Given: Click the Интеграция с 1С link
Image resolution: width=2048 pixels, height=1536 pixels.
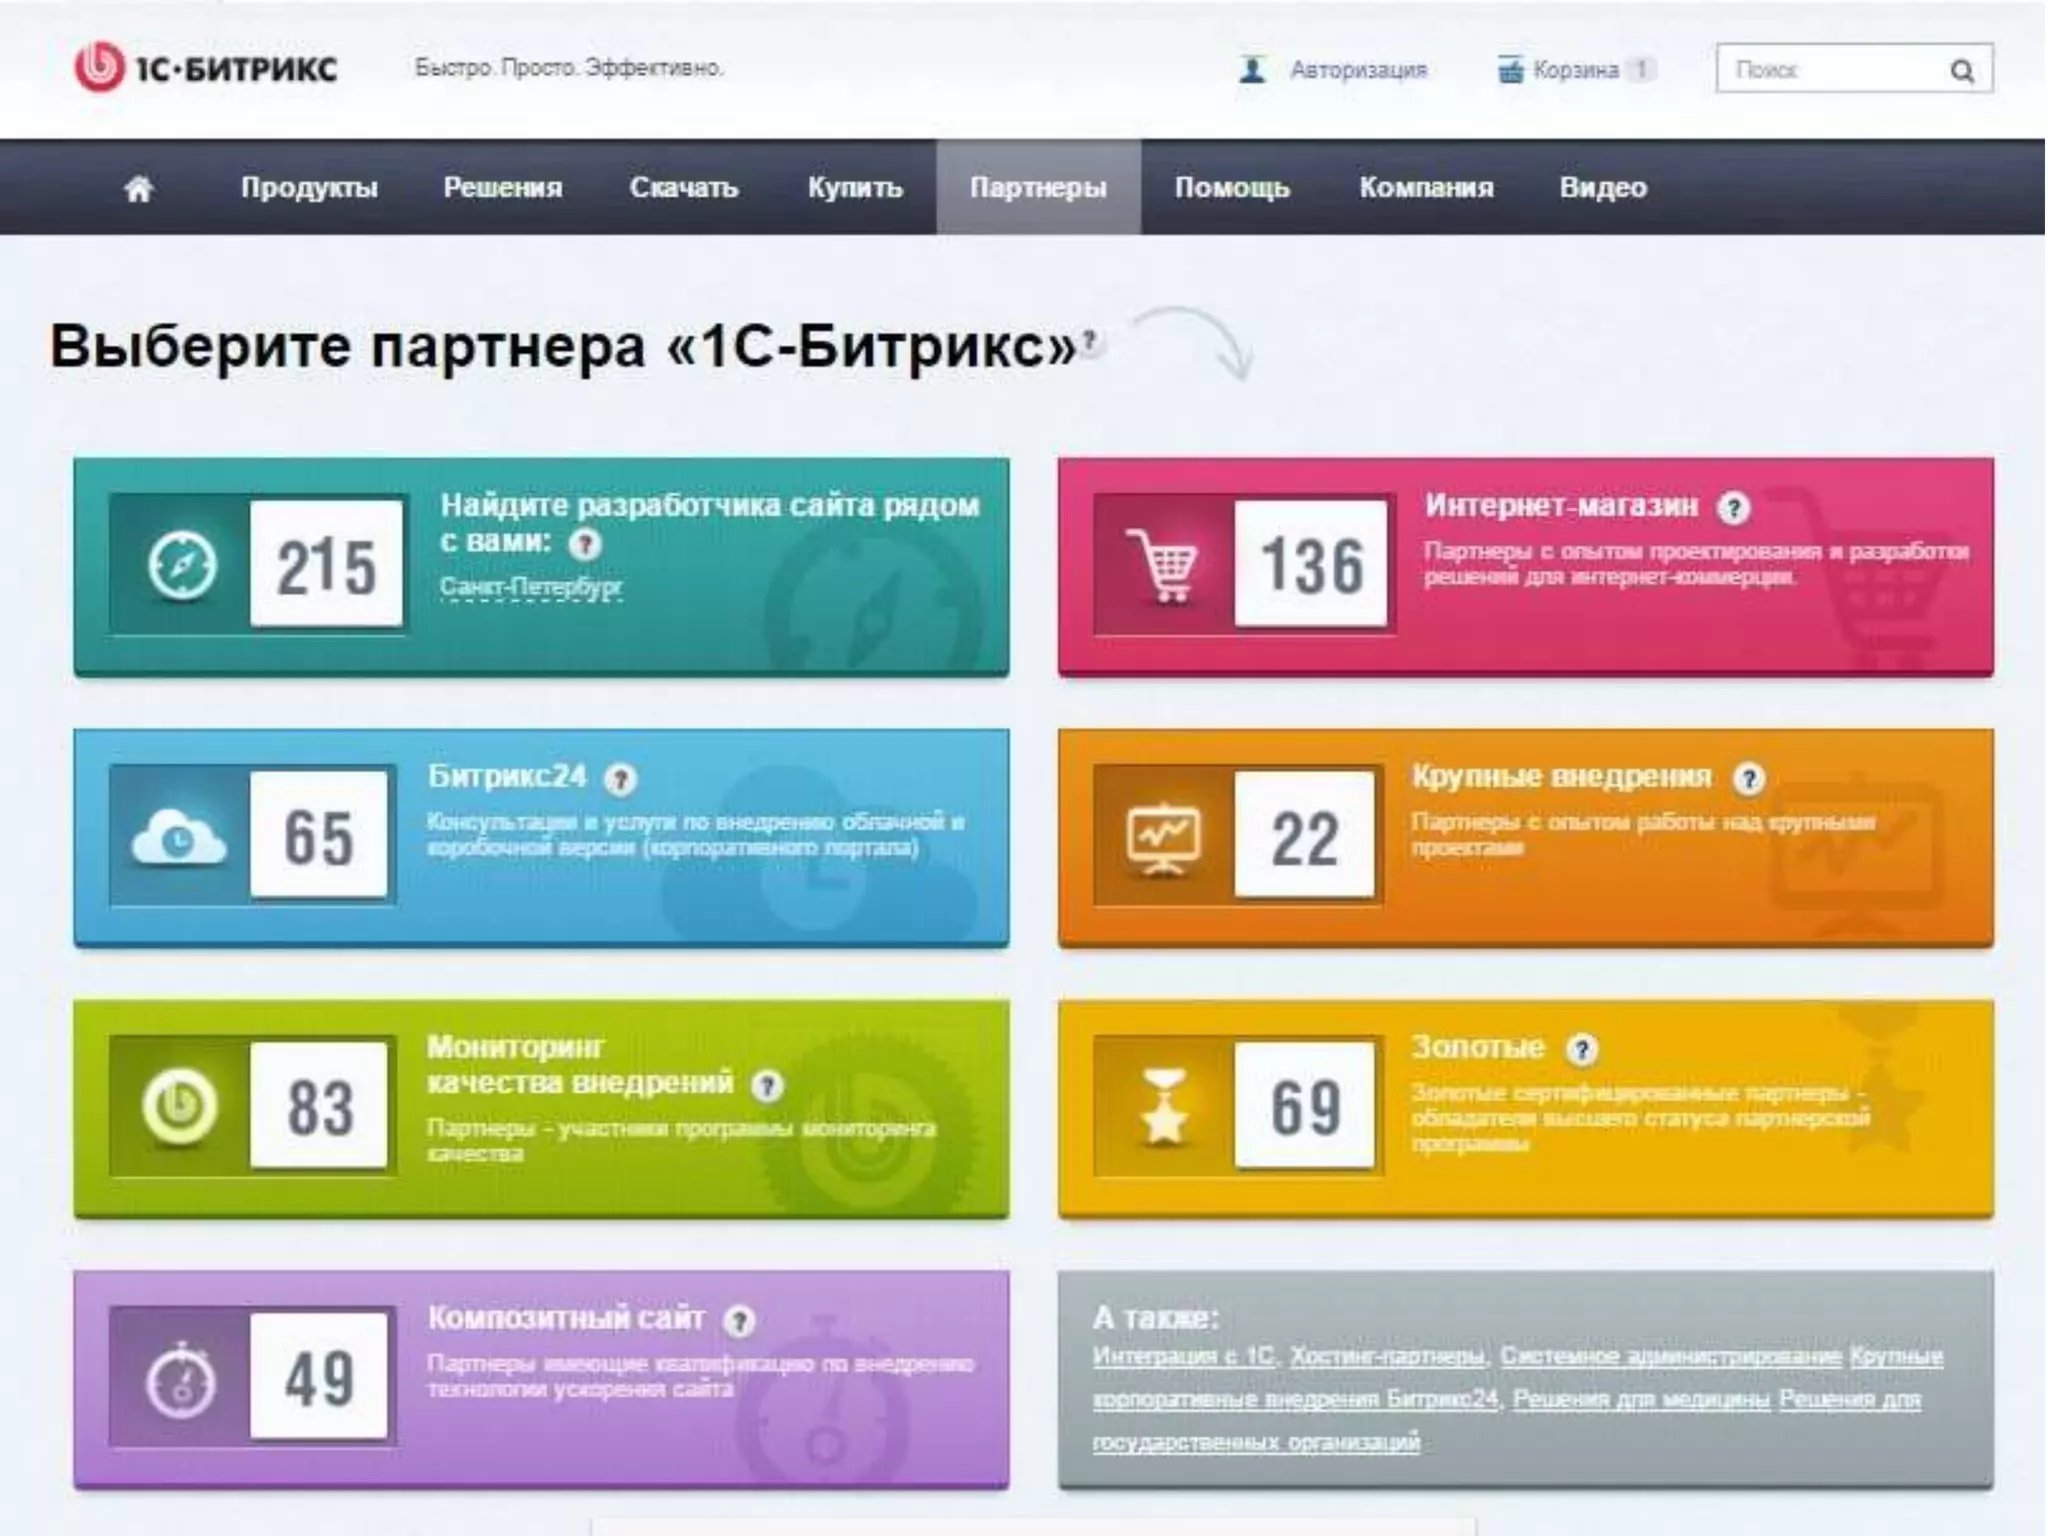Looking at the screenshot, I should coord(1184,1356).
